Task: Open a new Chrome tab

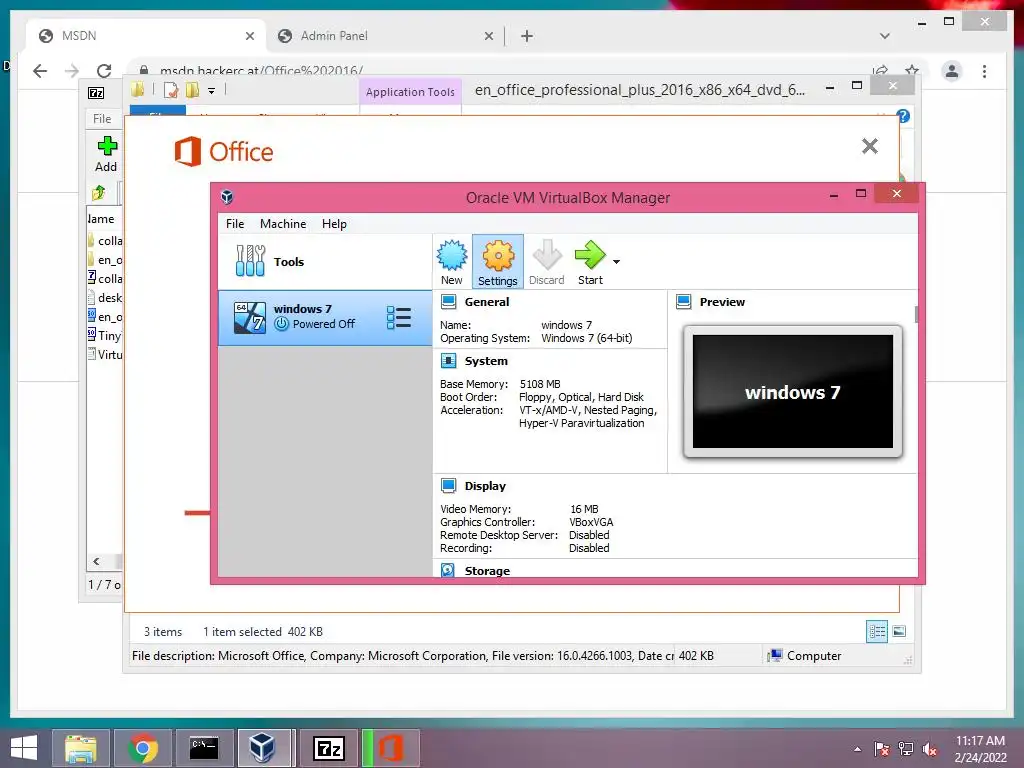Action: tap(526, 36)
